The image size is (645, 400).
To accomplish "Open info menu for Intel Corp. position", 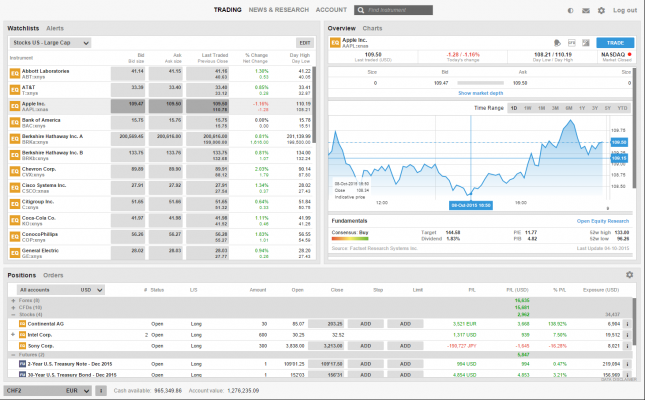I will 627,335.
